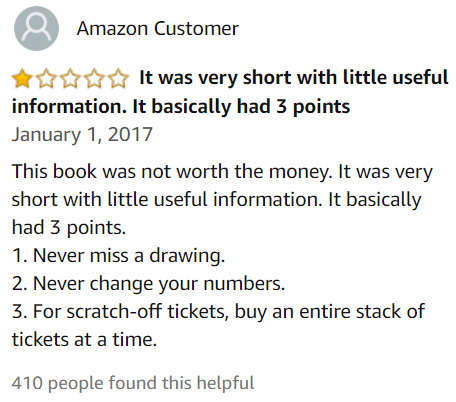Select point '1. Never miss a drawing.'

click(x=119, y=256)
